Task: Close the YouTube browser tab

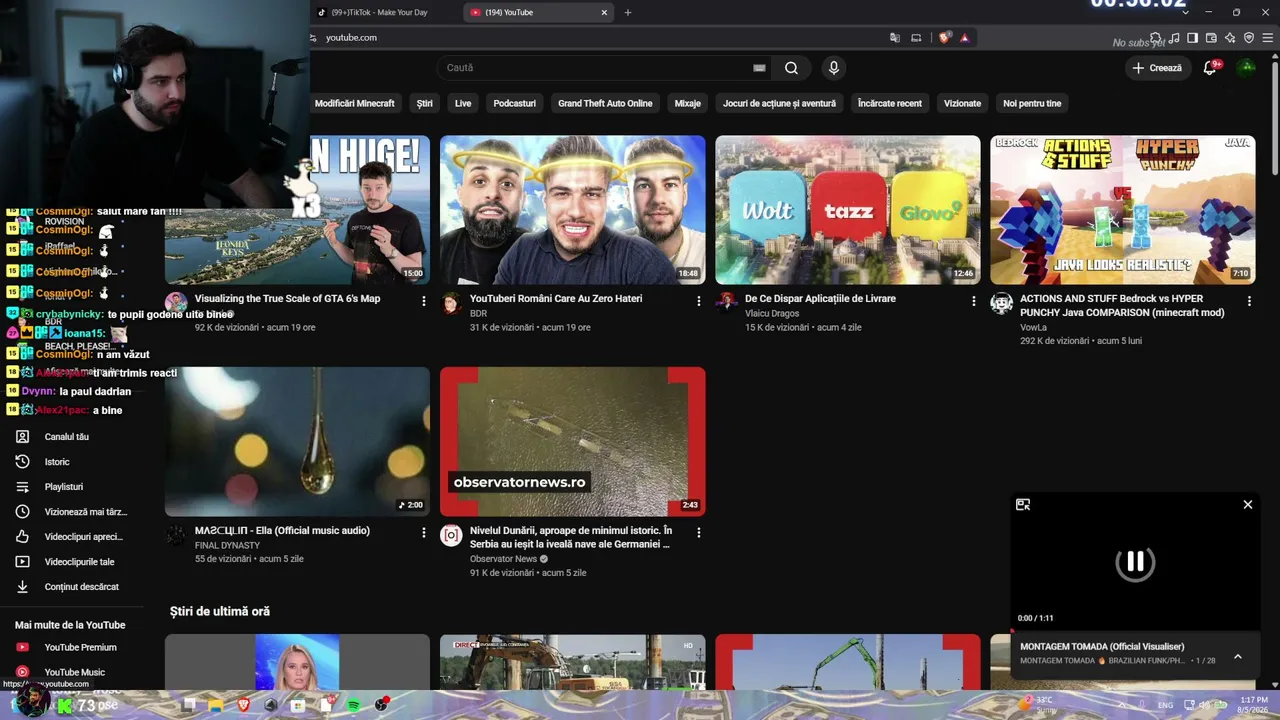Action: point(604,13)
